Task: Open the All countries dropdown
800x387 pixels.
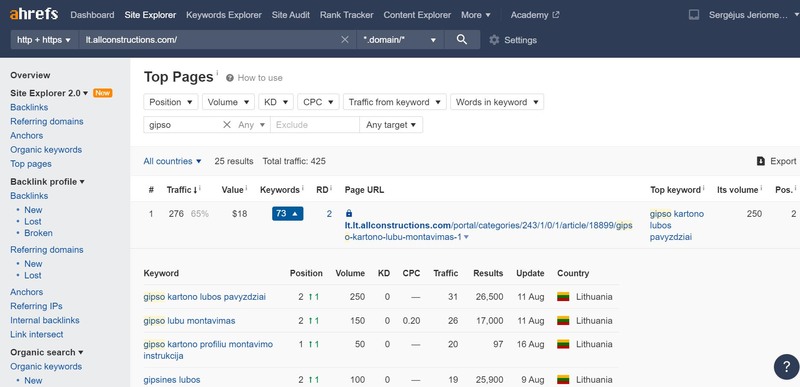Action: 172,161
